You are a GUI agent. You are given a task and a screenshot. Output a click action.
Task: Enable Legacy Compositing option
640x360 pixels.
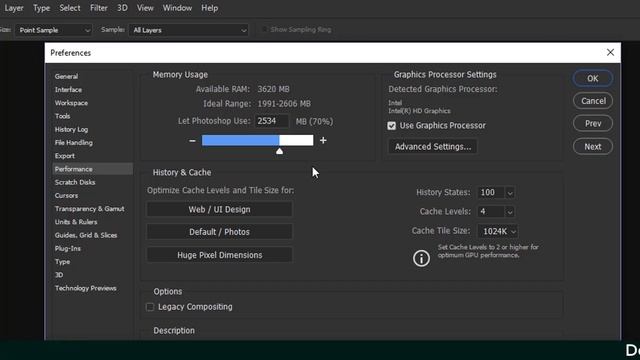point(150,307)
